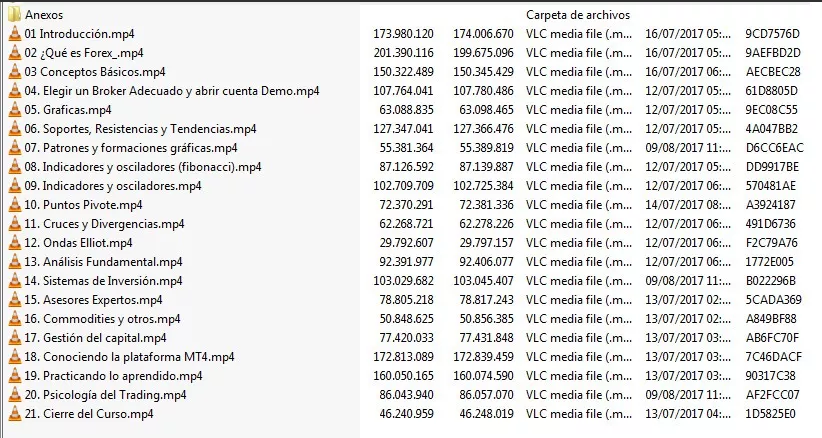Click the Carpeta de archivos type text
This screenshot has width=822, height=438.
tap(578, 15)
